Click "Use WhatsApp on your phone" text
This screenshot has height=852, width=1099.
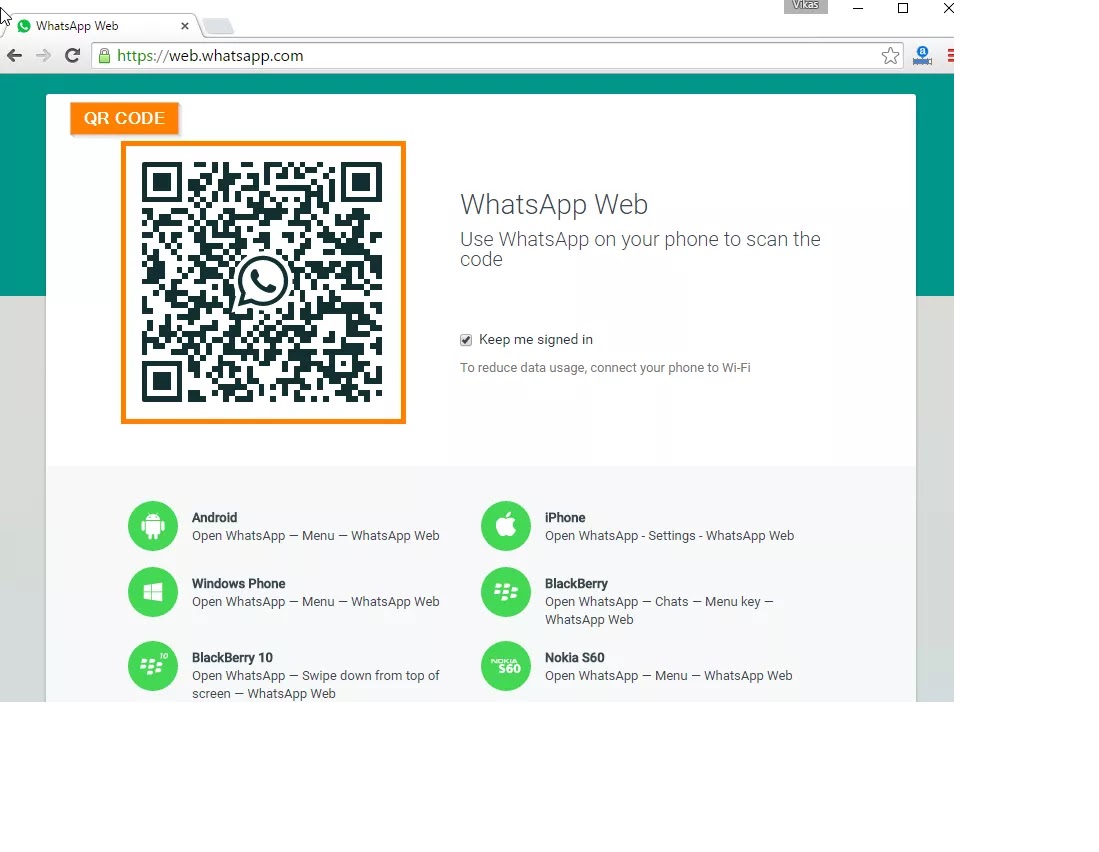pos(640,249)
